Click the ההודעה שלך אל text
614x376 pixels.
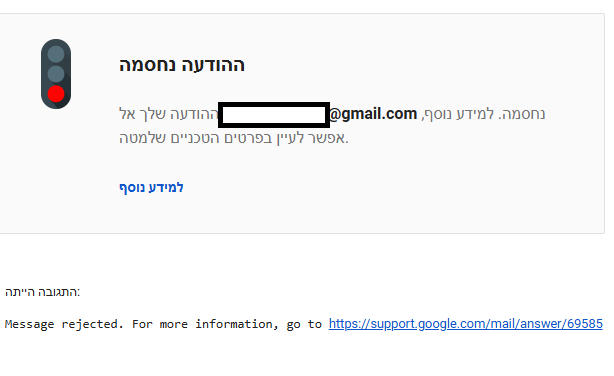click(x=168, y=114)
